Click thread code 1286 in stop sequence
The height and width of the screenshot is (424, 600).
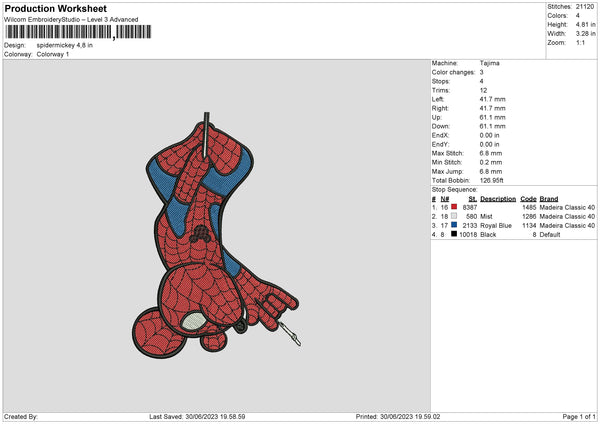point(529,217)
